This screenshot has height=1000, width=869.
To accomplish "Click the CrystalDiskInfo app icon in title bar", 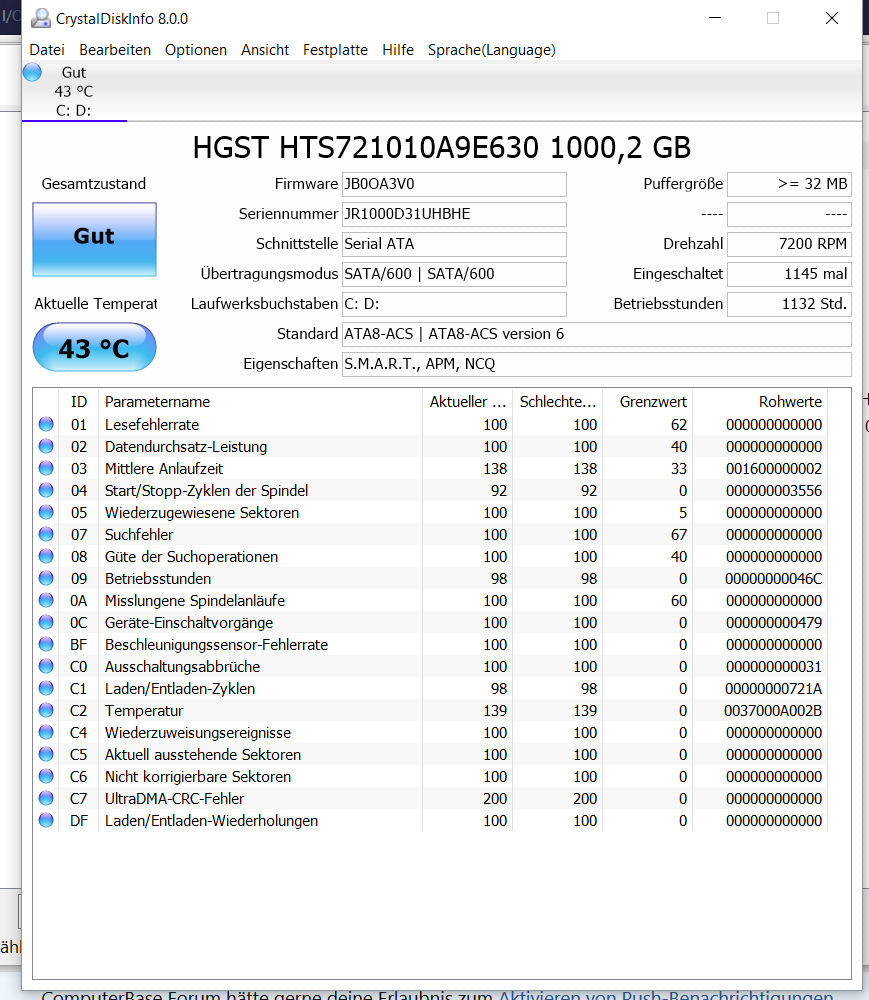I will (41, 18).
